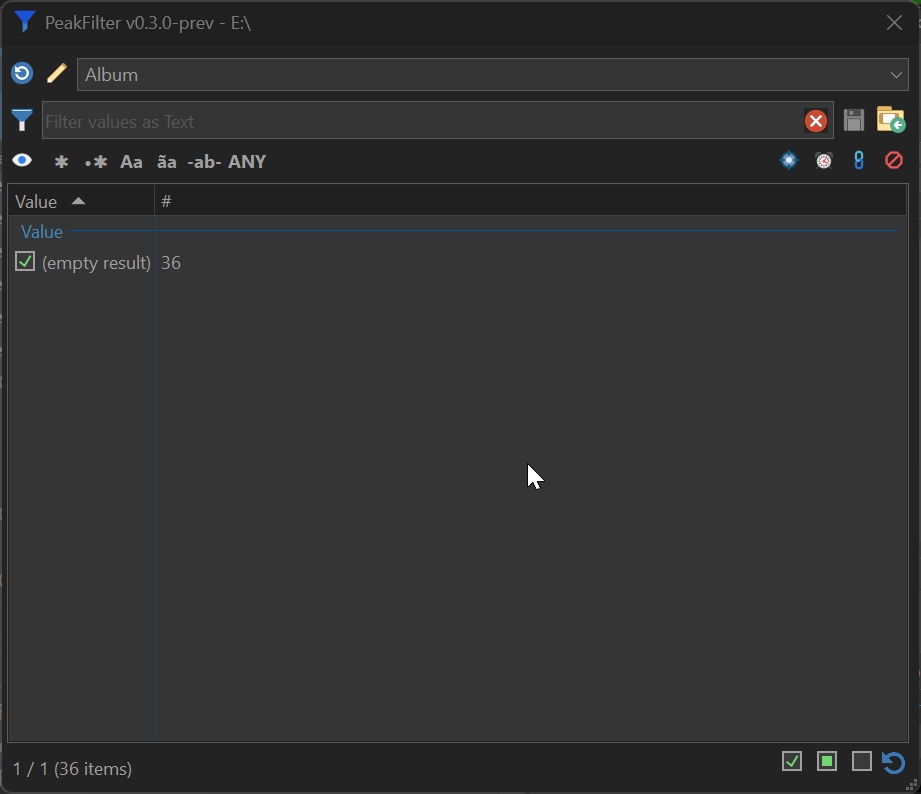Click the alarm clock icon
Image resolution: width=921 pixels, height=794 pixels.
pos(824,161)
